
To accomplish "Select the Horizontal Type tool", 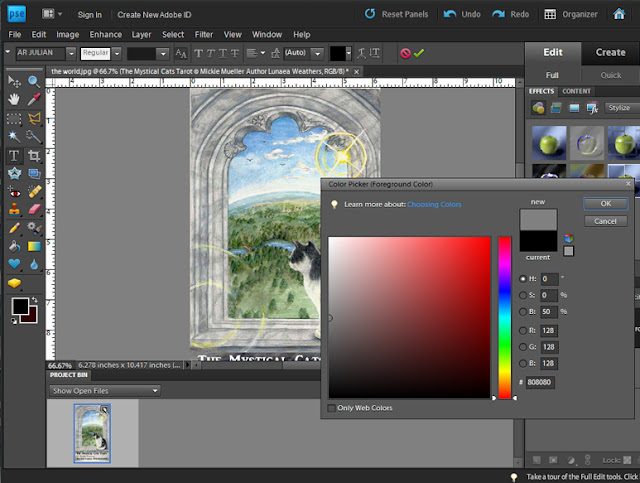I will pyautogui.click(x=14, y=155).
